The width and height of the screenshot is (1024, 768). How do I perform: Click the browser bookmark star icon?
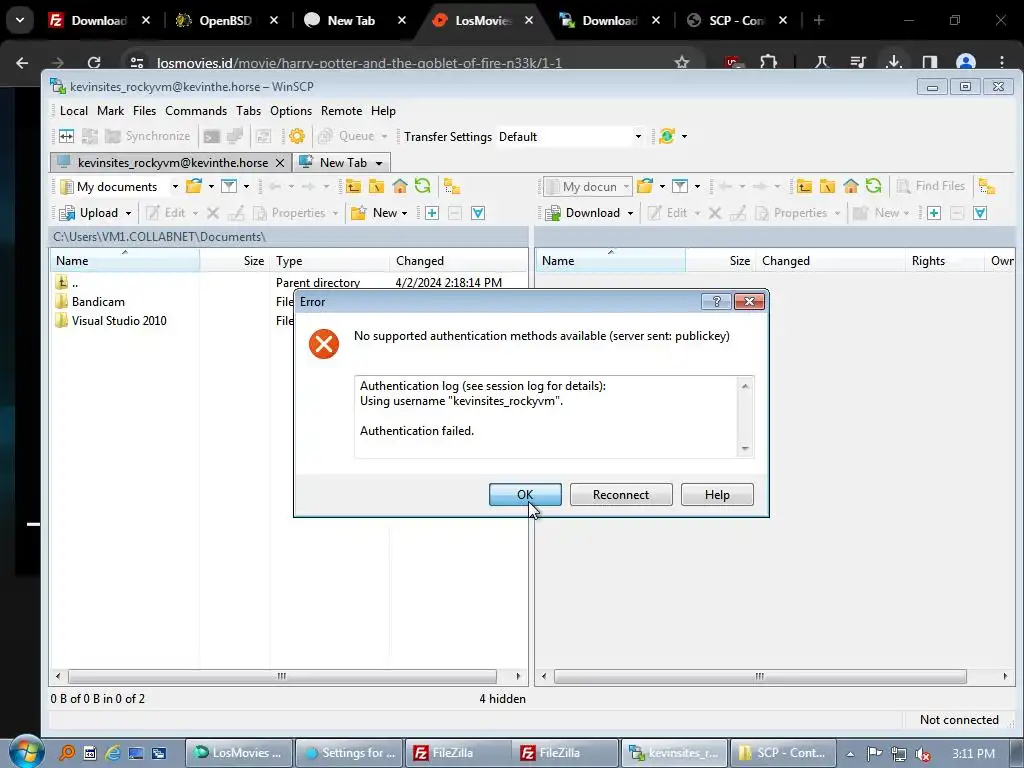point(682,62)
